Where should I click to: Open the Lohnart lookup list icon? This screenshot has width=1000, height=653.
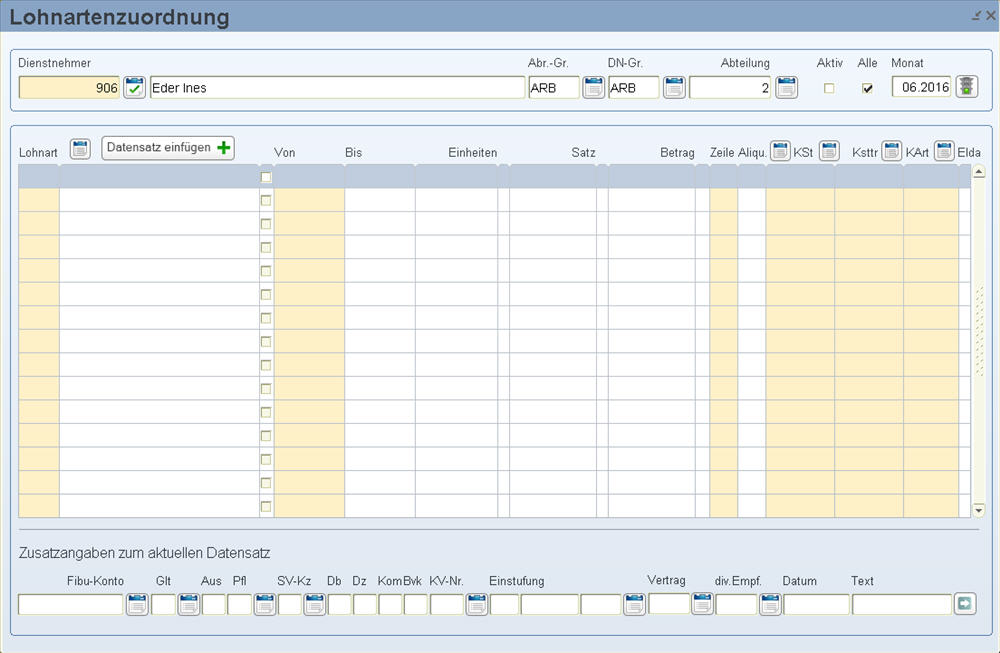tap(80, 150)
